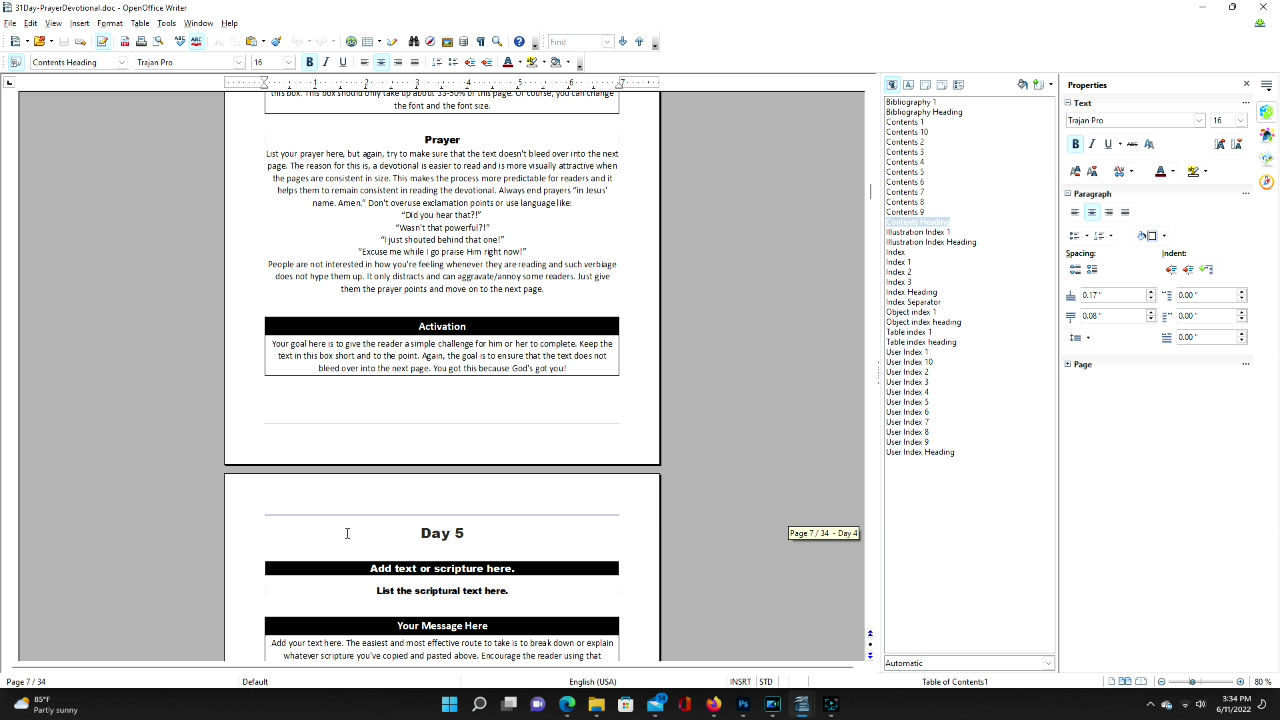Click the Find text field in toolbar
This screenshot has height=720, width=1280.
tap(574, 42)
